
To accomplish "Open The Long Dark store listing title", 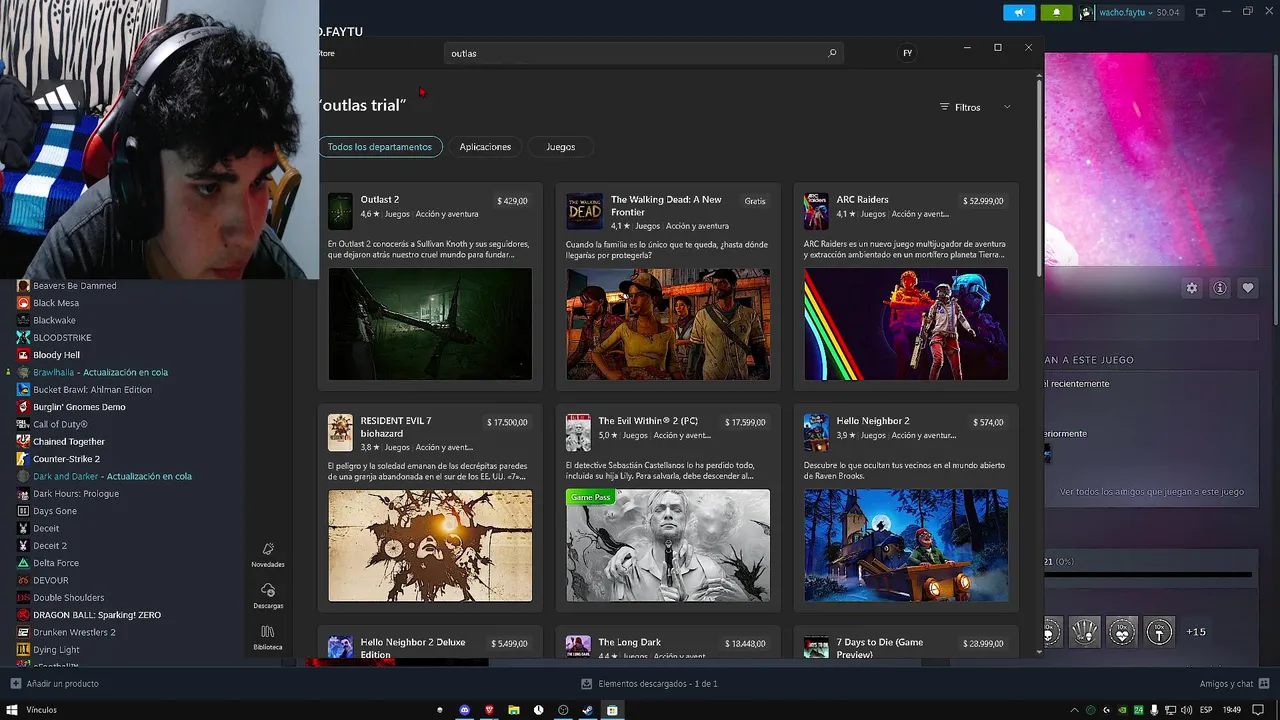I will [629, 642].
